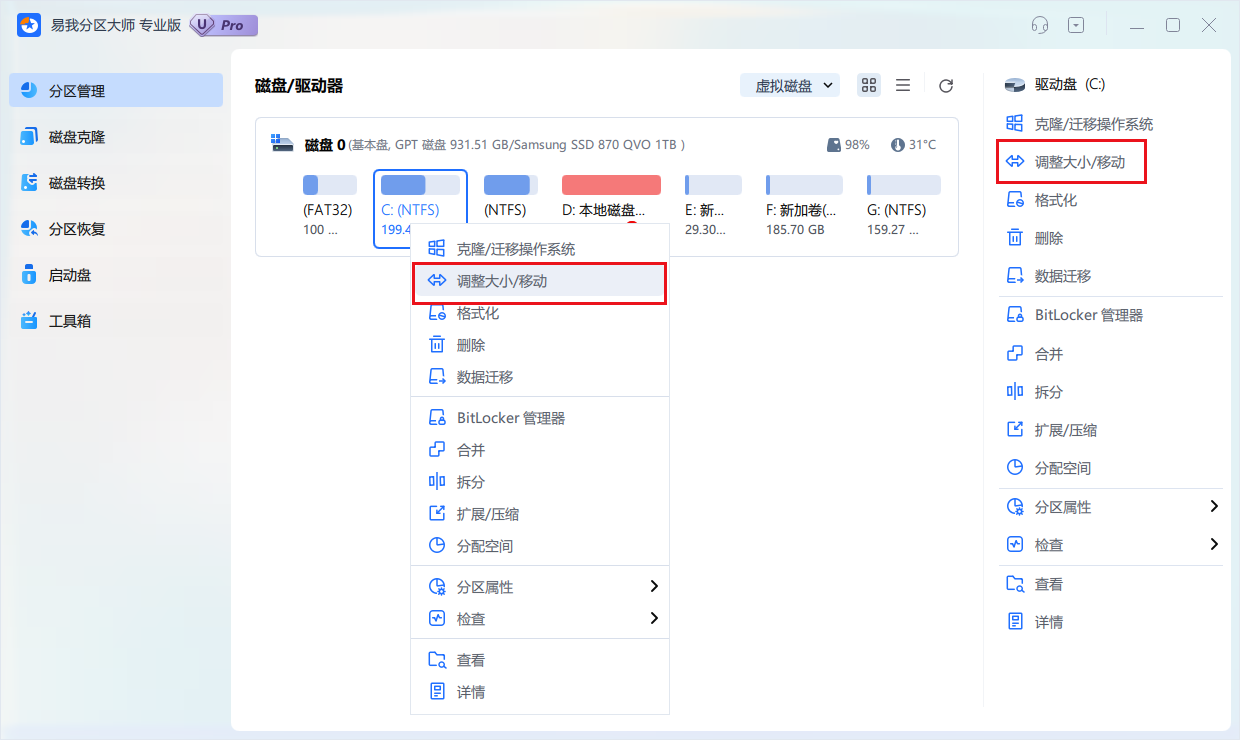Click the refresh icon to rescan disks
Image resolution: width=1240 pixels, height=740 pixels.
point(945,85)
